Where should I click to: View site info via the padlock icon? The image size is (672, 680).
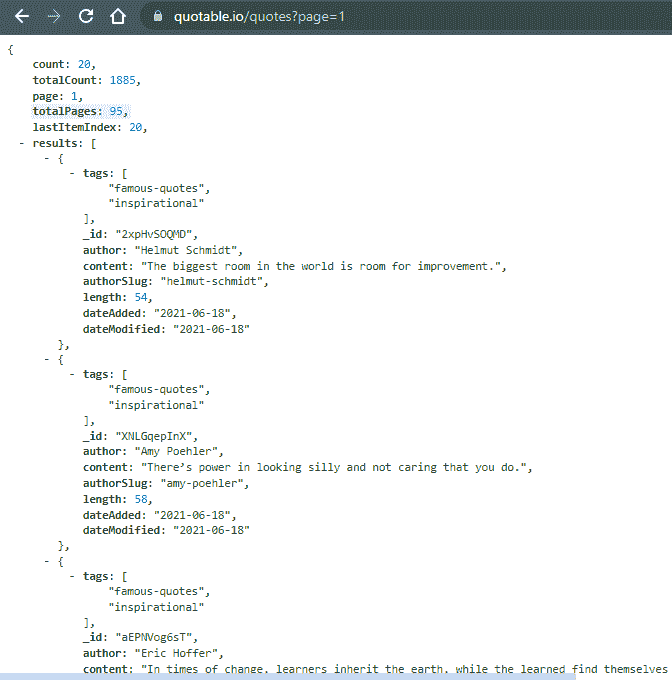coord(157,17)
